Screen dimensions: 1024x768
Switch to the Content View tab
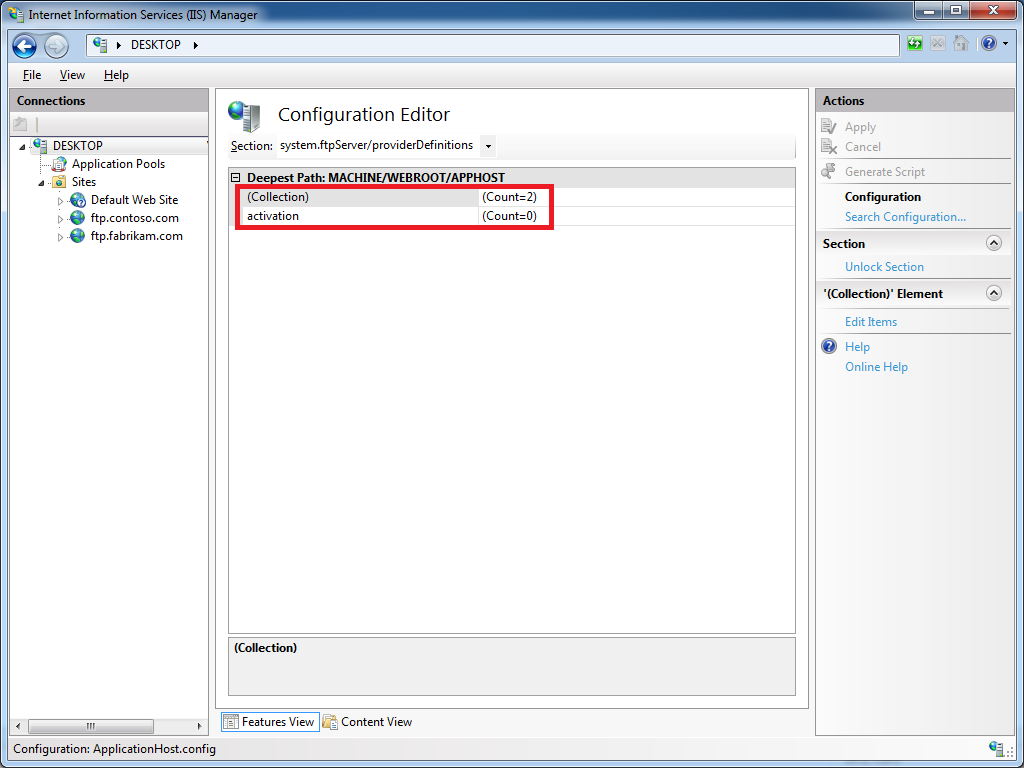tap(367, 722)
